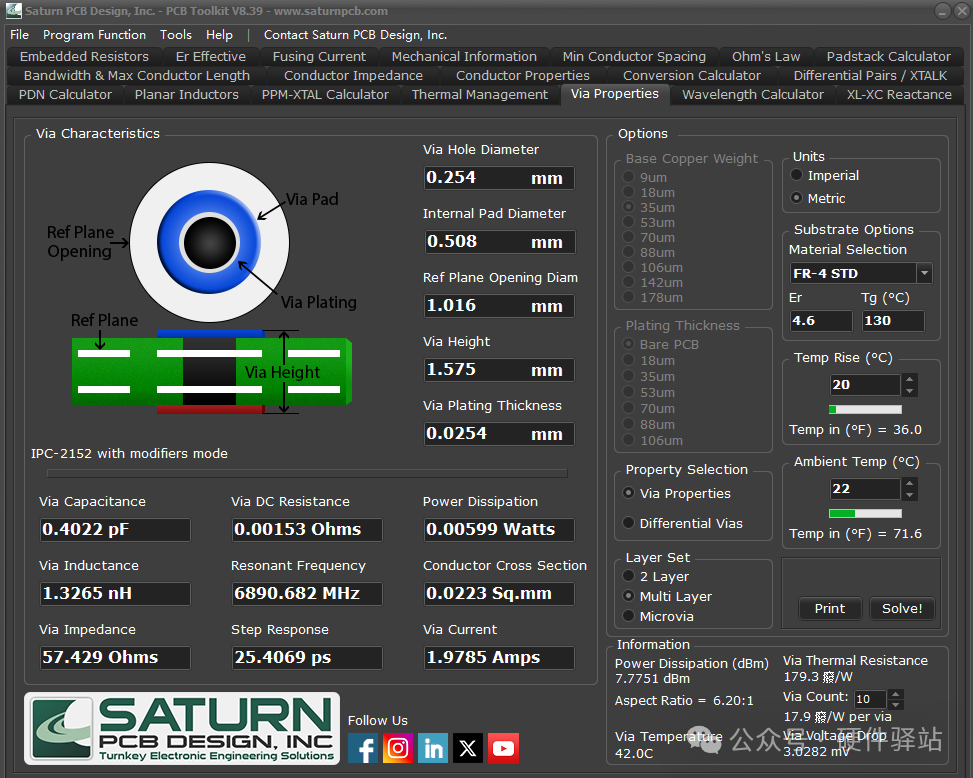Switch to Differential Pairs / XTALK tab
The image size is (973, 778).
coord(870,76)
